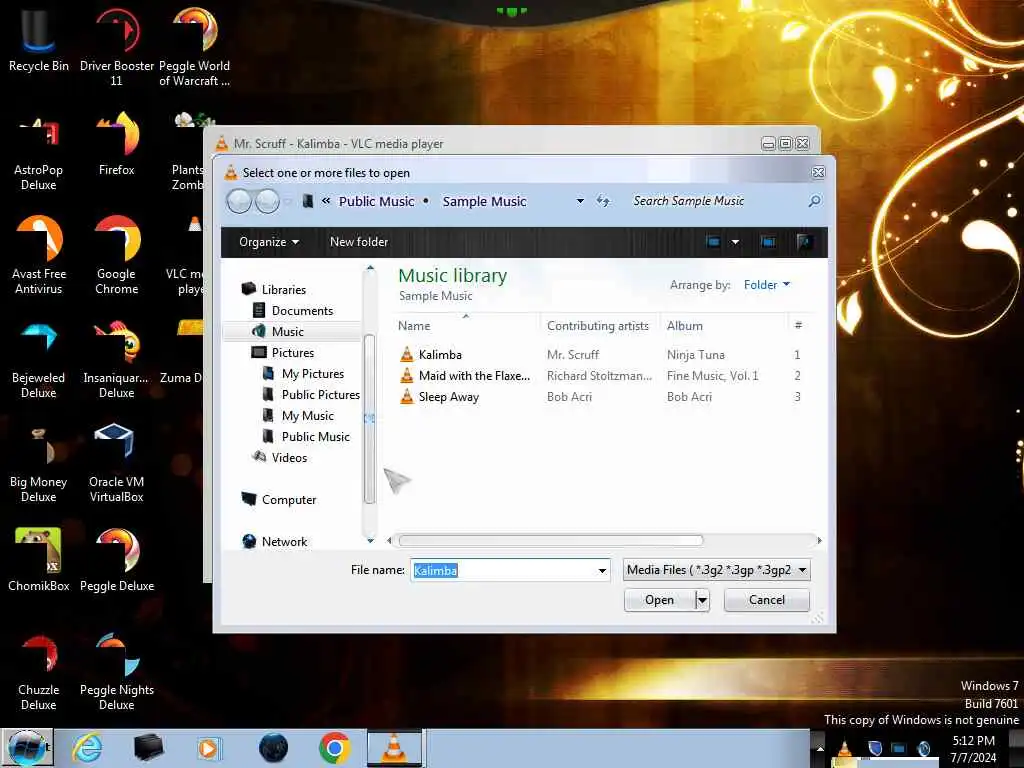Open Windows Media Player from the taskbar
The height and width of the screenshot is (768, 1024).
[209, 748]
